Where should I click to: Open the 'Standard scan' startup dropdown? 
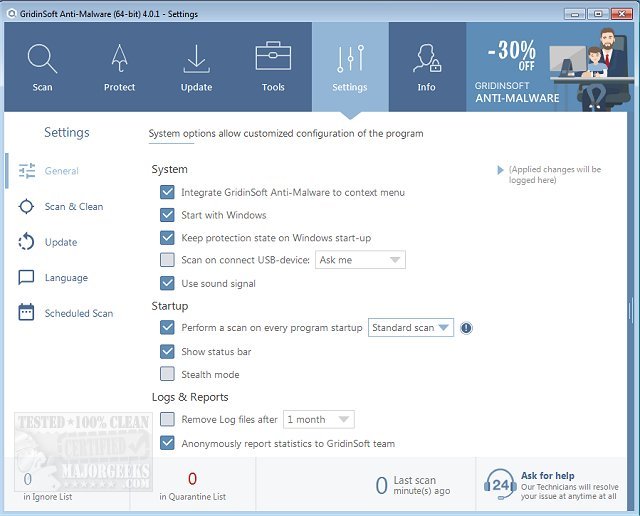[411, 328]
